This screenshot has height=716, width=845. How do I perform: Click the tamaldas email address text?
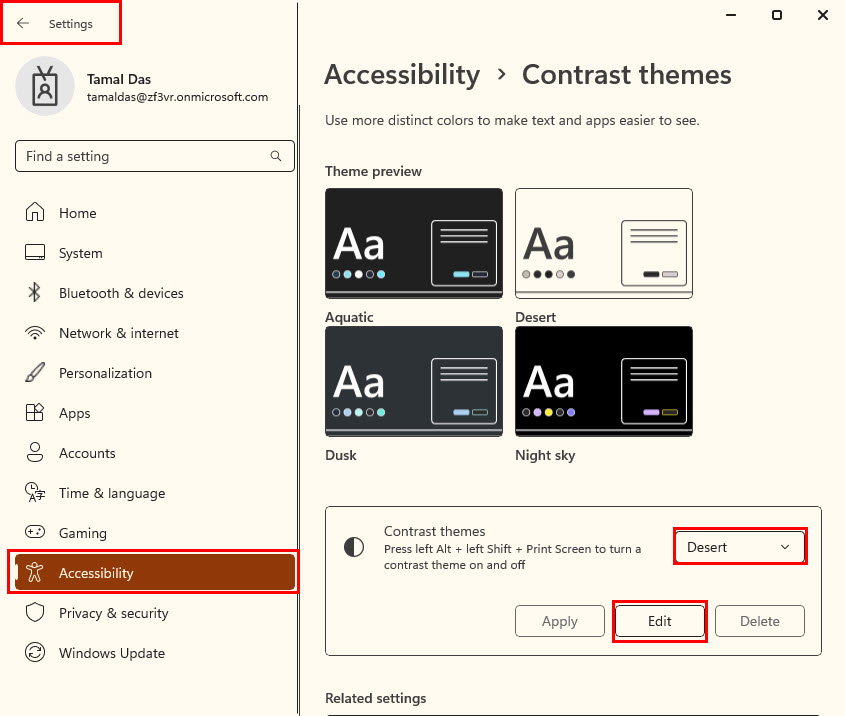coord(177,97)
